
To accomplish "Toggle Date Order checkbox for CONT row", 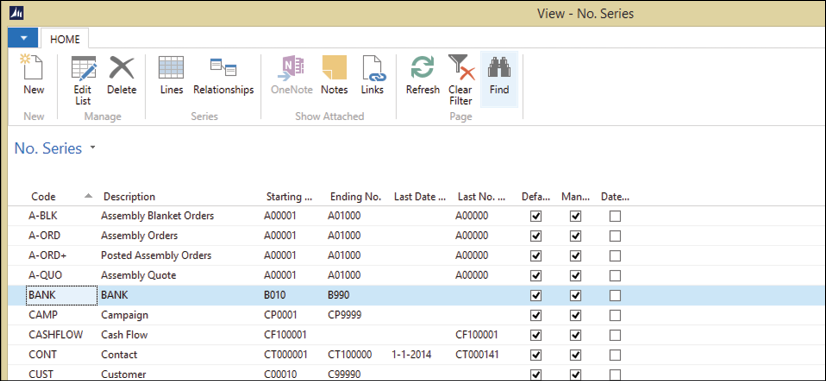I will [x=615, y=355].
